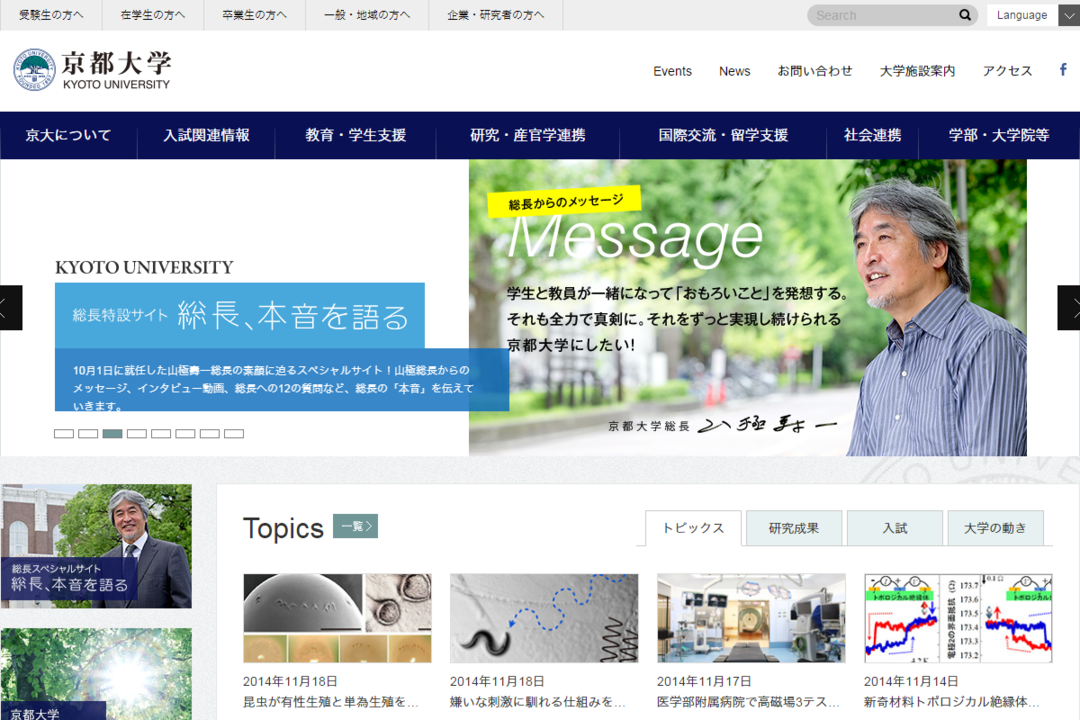1080x720 pixels.
Task: Open insect reproduction topic thumbnail
Action: [x=338, y=618]
